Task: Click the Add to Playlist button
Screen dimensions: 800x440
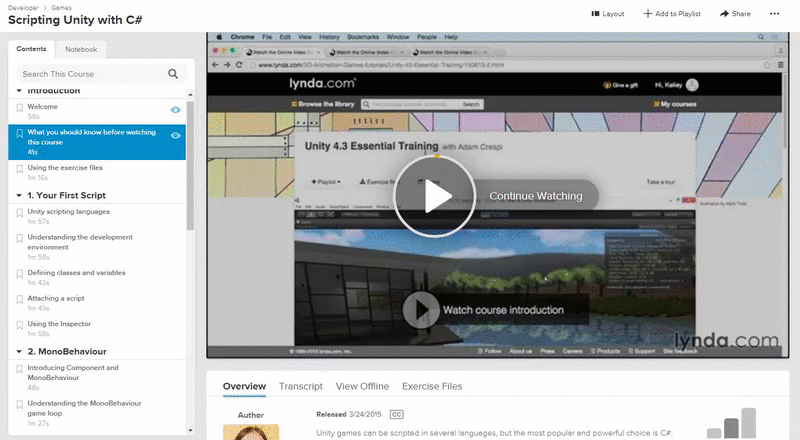Action: click(672, 14)
